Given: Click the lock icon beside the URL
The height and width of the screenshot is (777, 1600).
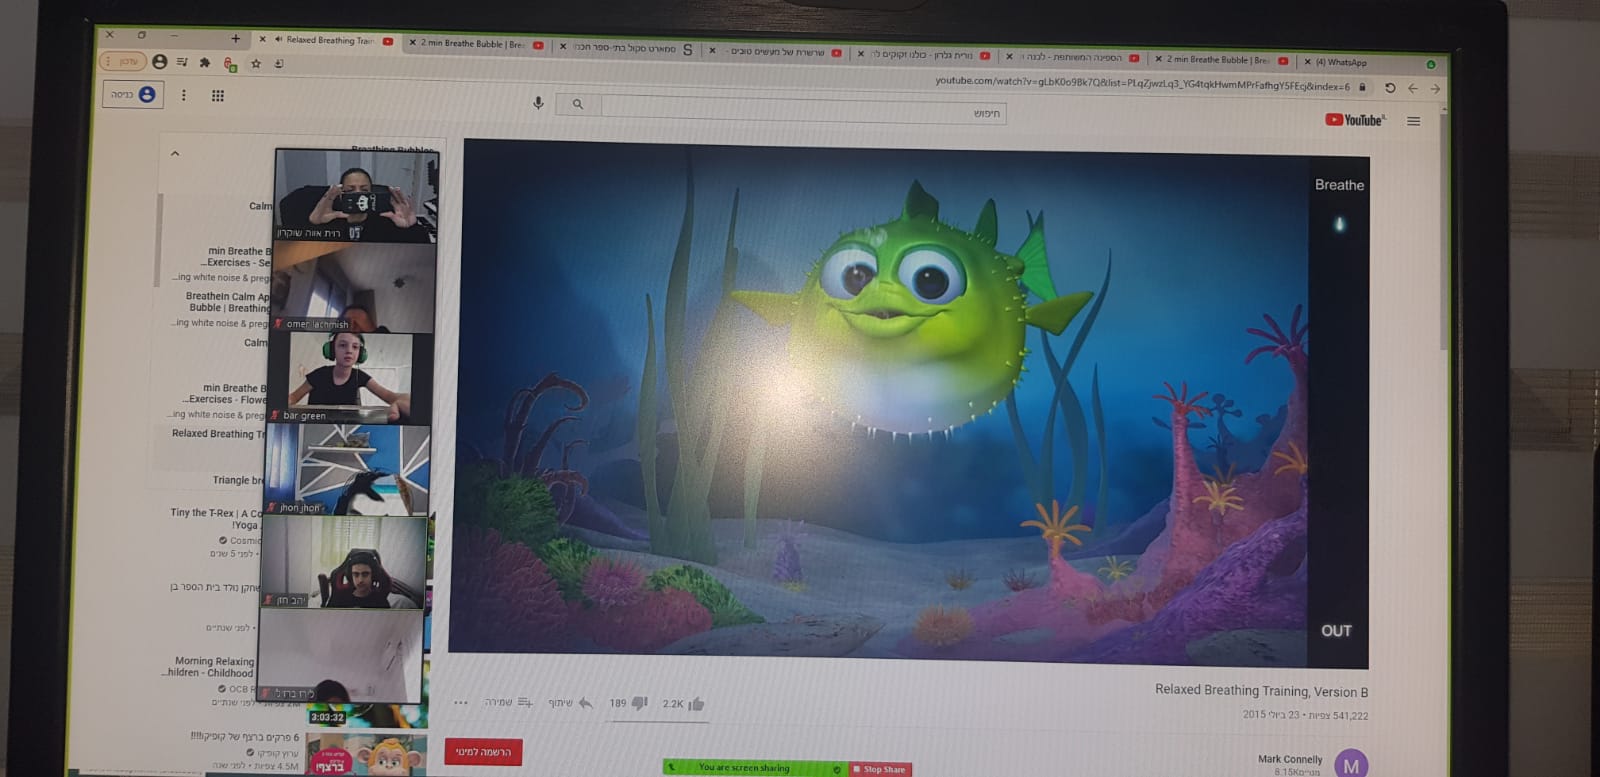Looking at the screenshot, I should point(1362,87).
